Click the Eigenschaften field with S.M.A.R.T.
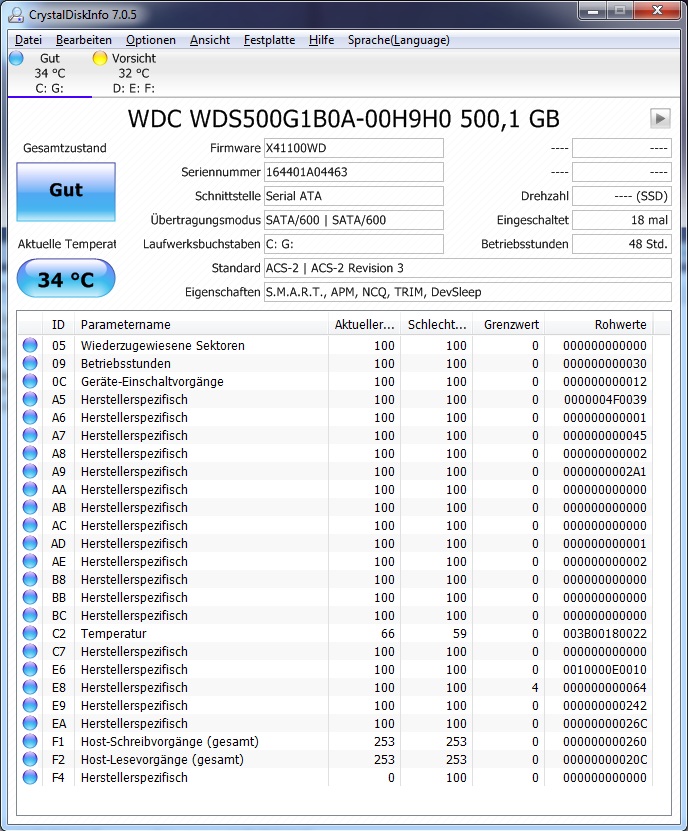The image size is (689, 831). coord(467,292)
